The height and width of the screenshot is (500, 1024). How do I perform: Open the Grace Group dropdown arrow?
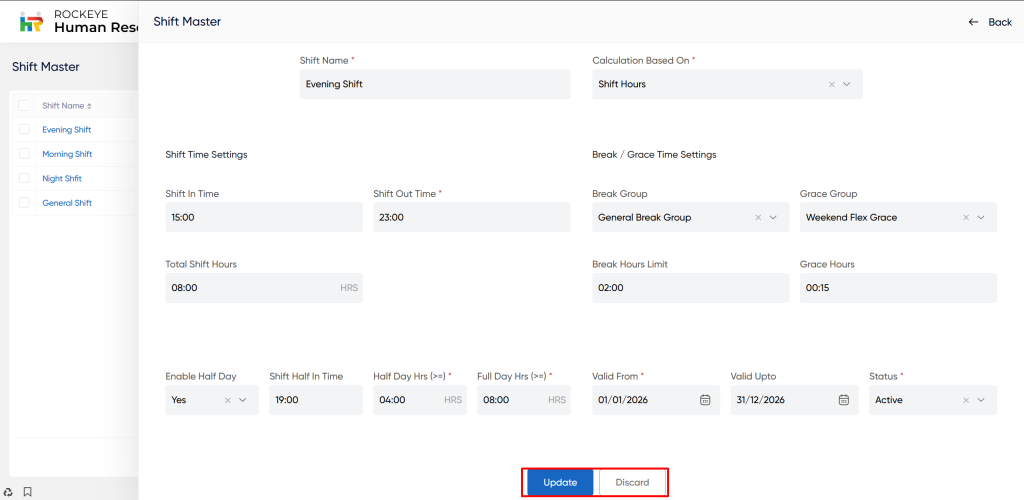981,217
